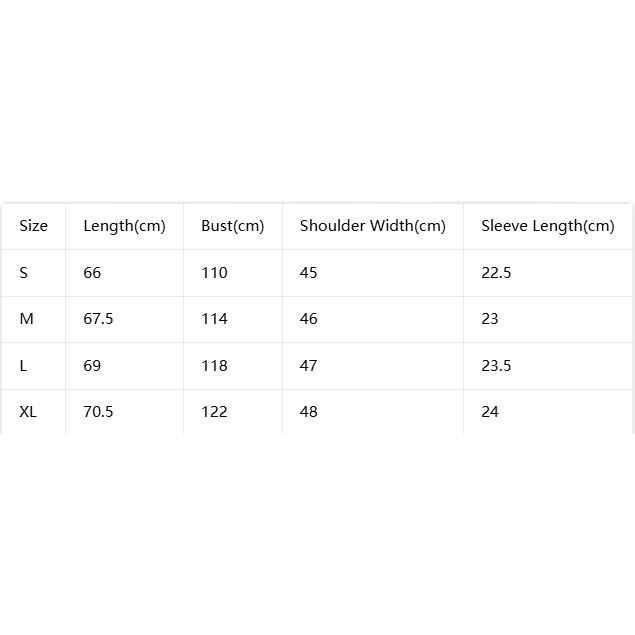The width and height of the screenshot is (635, 635).
Task: Select the L size row label
Action: click(x=23, y=366)
